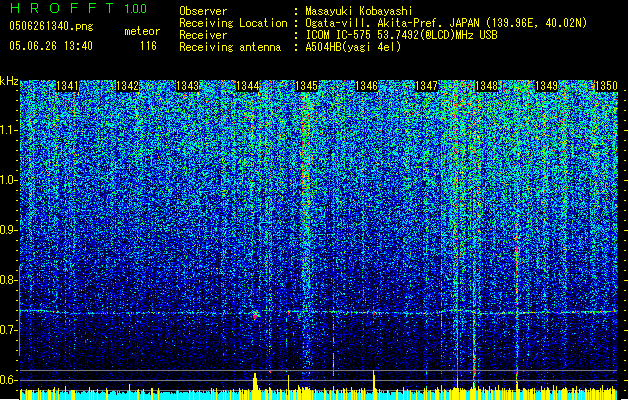Click the 0.8 frequency axis label

tap(8, 280)
